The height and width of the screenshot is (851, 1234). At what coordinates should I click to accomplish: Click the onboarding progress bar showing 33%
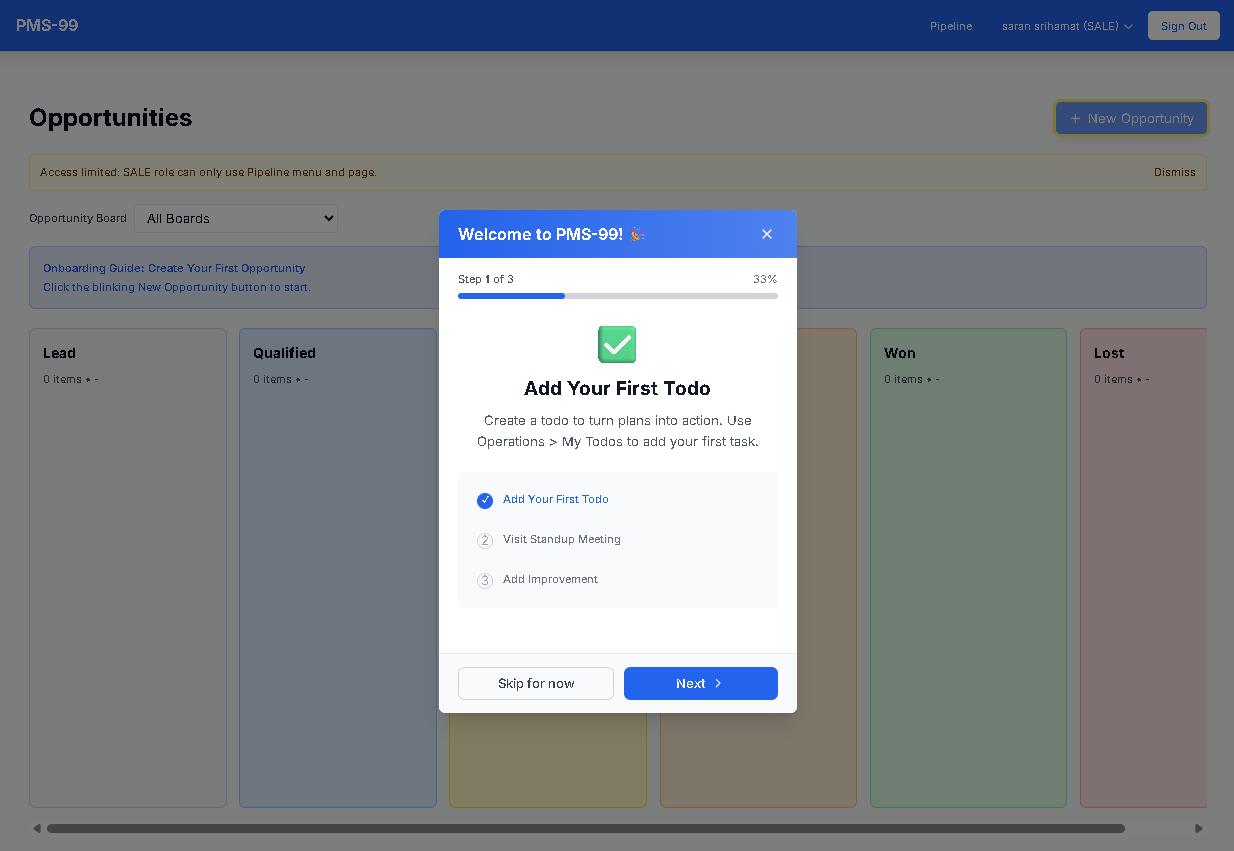click(617, 296)
